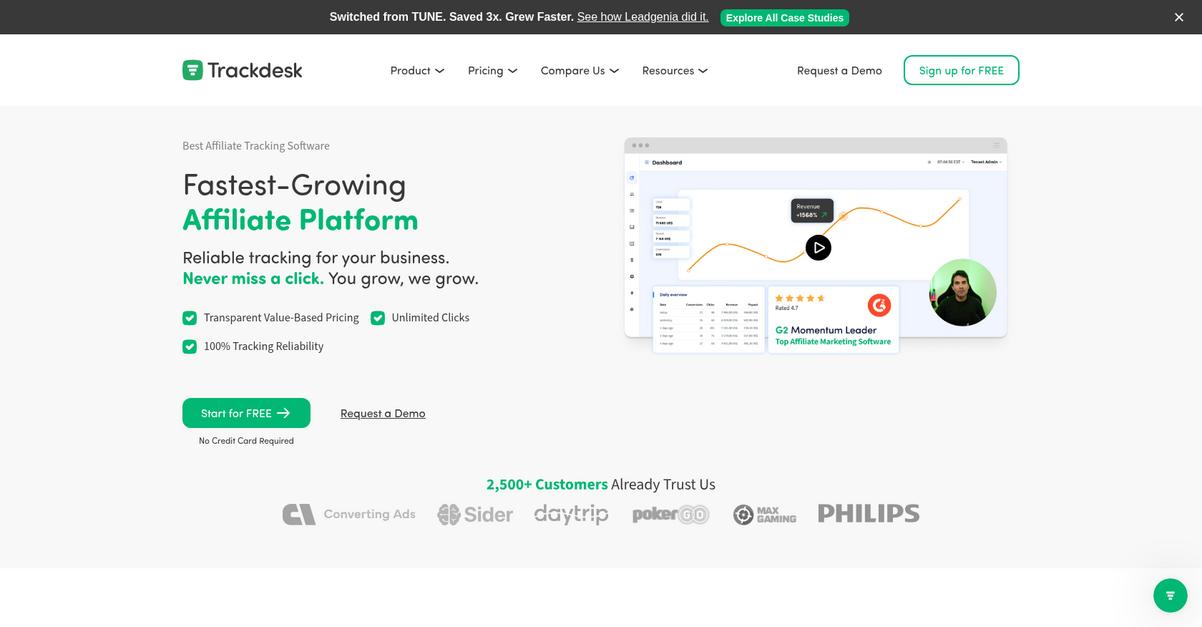Click the Converting Ads logo
The image size is (1202, 627).
(349, 514)
